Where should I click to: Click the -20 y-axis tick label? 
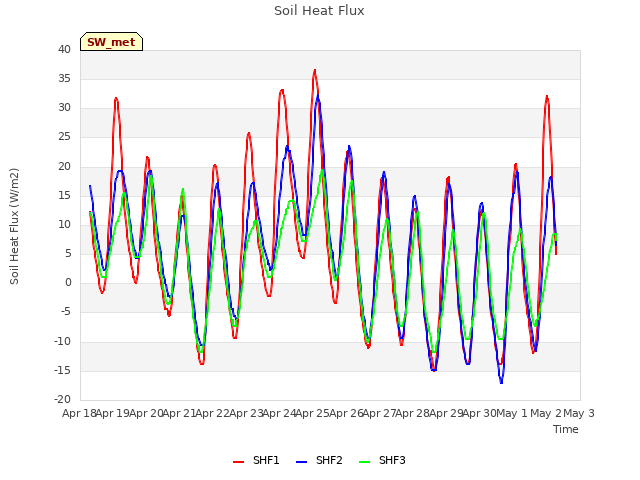pyautogui.click(x=62, y=399)
